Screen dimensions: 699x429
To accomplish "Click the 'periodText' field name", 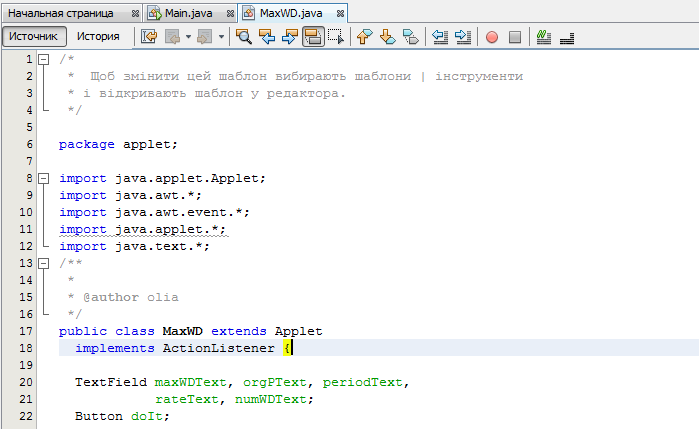I will pos(362,383).
